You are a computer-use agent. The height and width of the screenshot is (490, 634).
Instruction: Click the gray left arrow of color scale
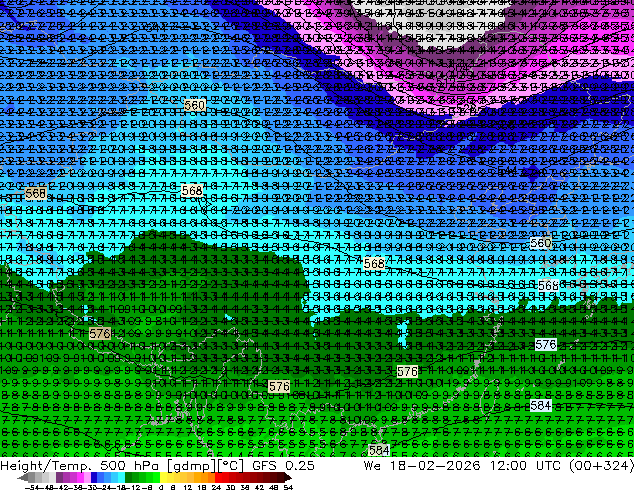(23, 477)
